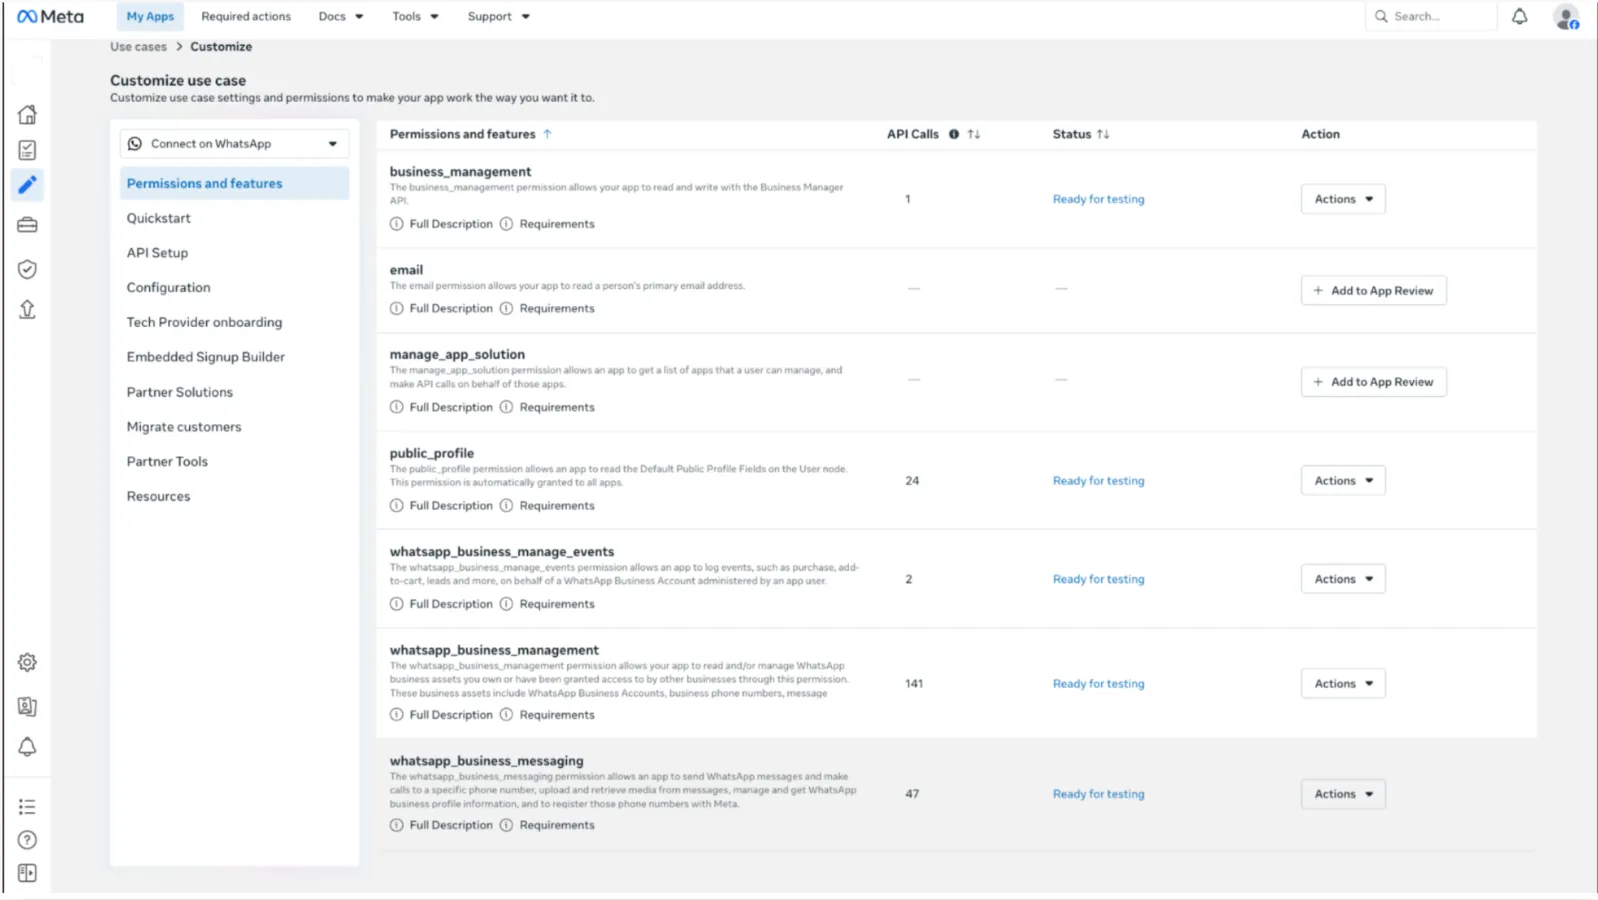Open Requirements for business_management
Image resolution: width=1598 pixels, height=900 pixels.
tap(557, 224)
